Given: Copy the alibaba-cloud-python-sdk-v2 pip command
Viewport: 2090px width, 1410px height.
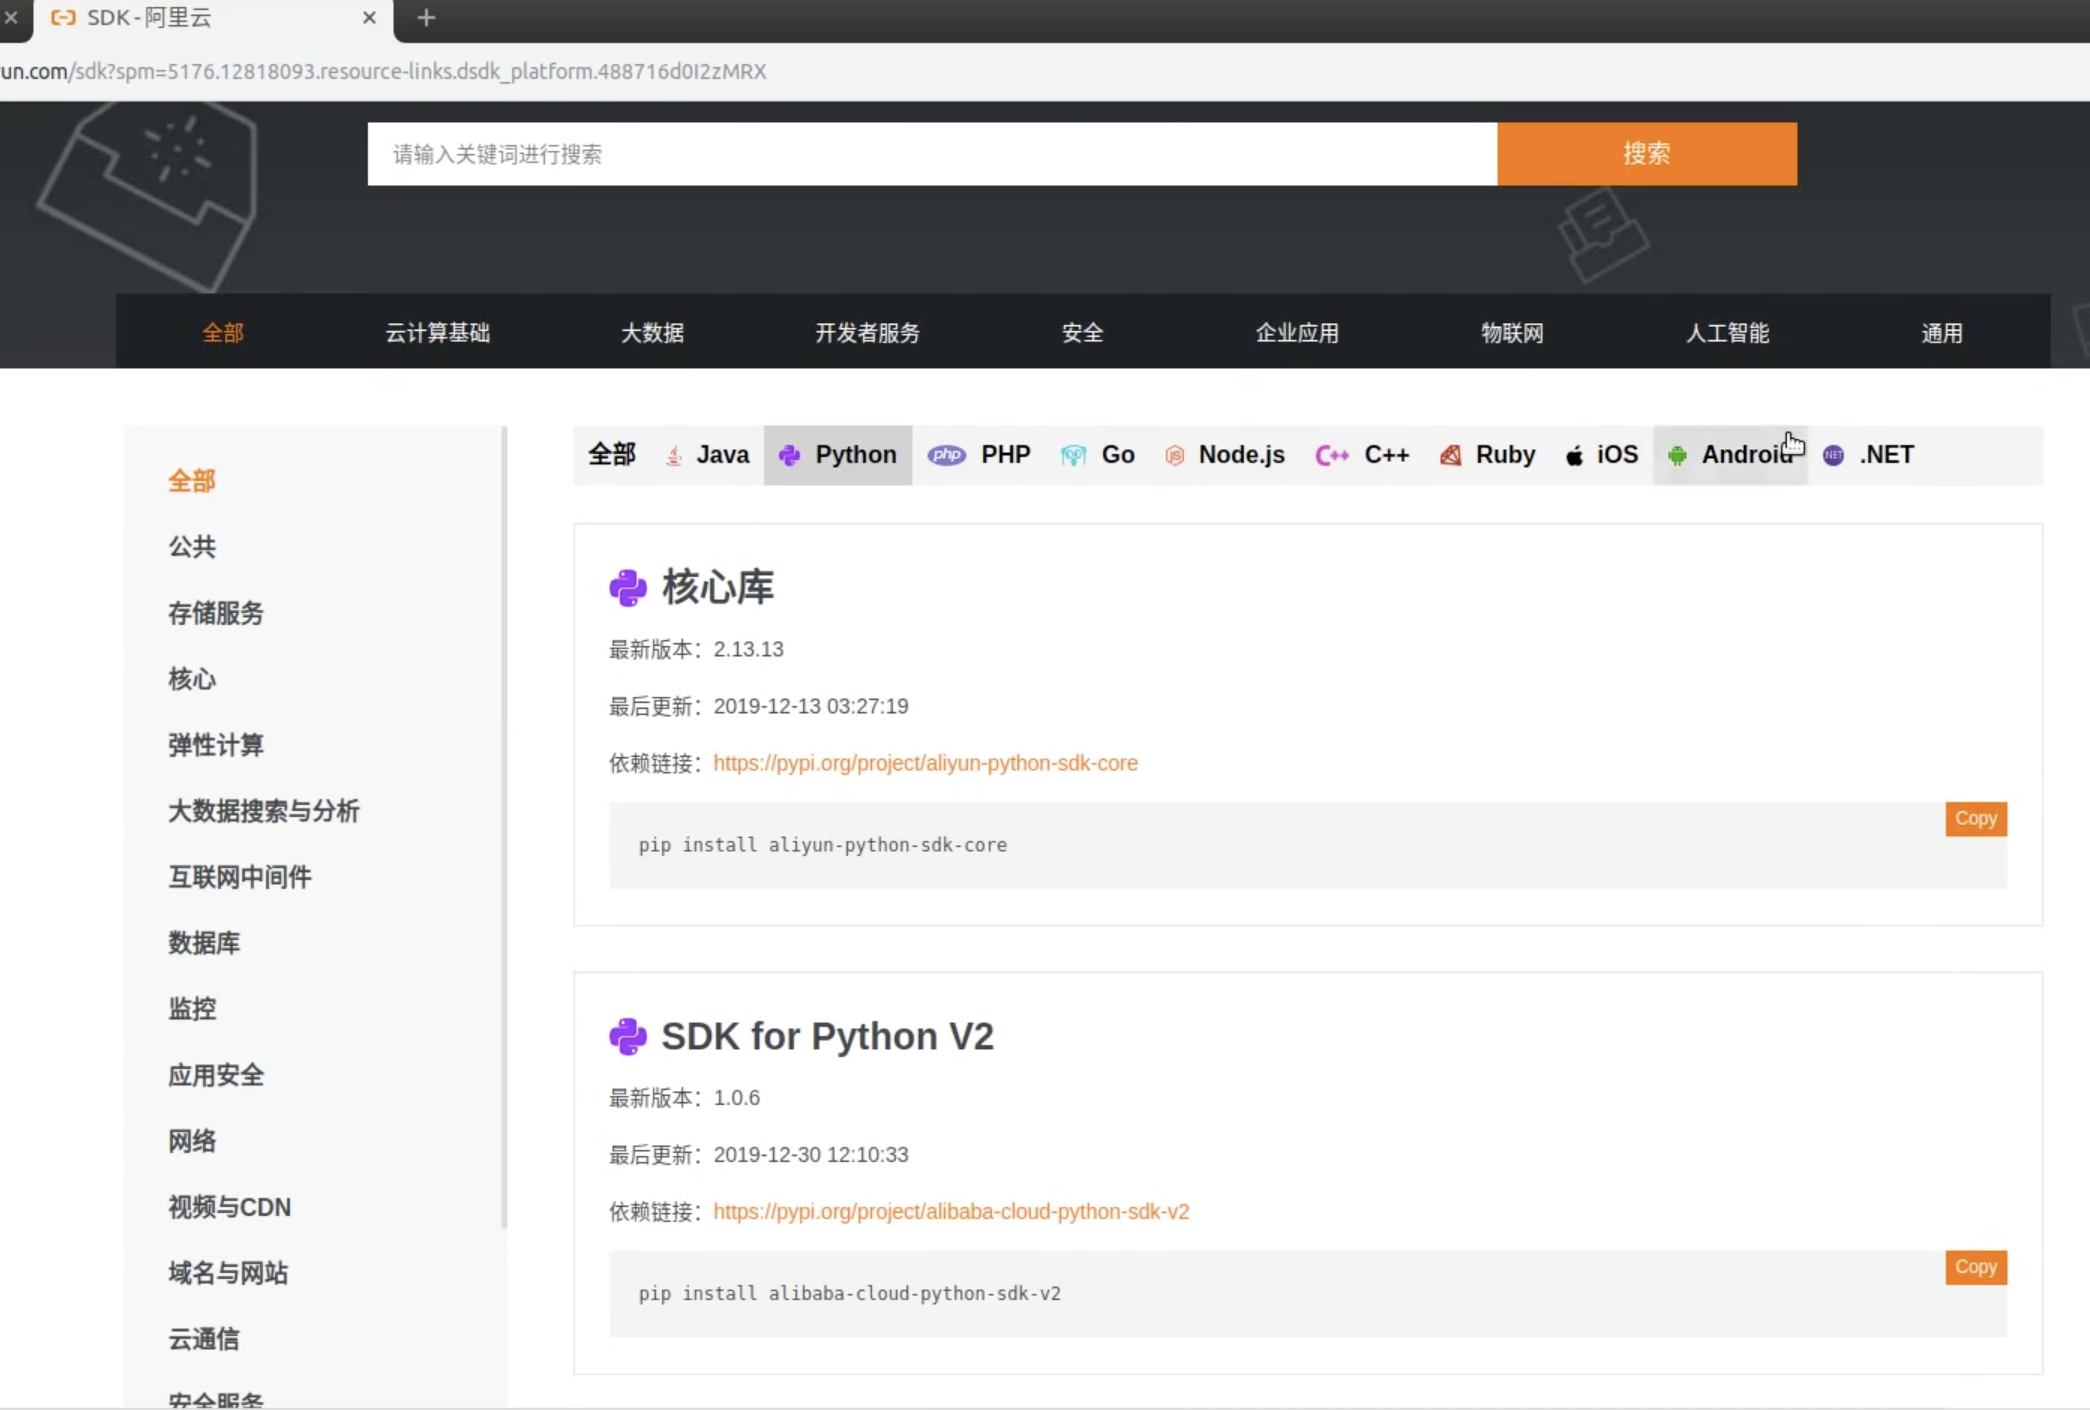Looking at the screenshot, I should pyautogui.click(x=1975, y=1267).
